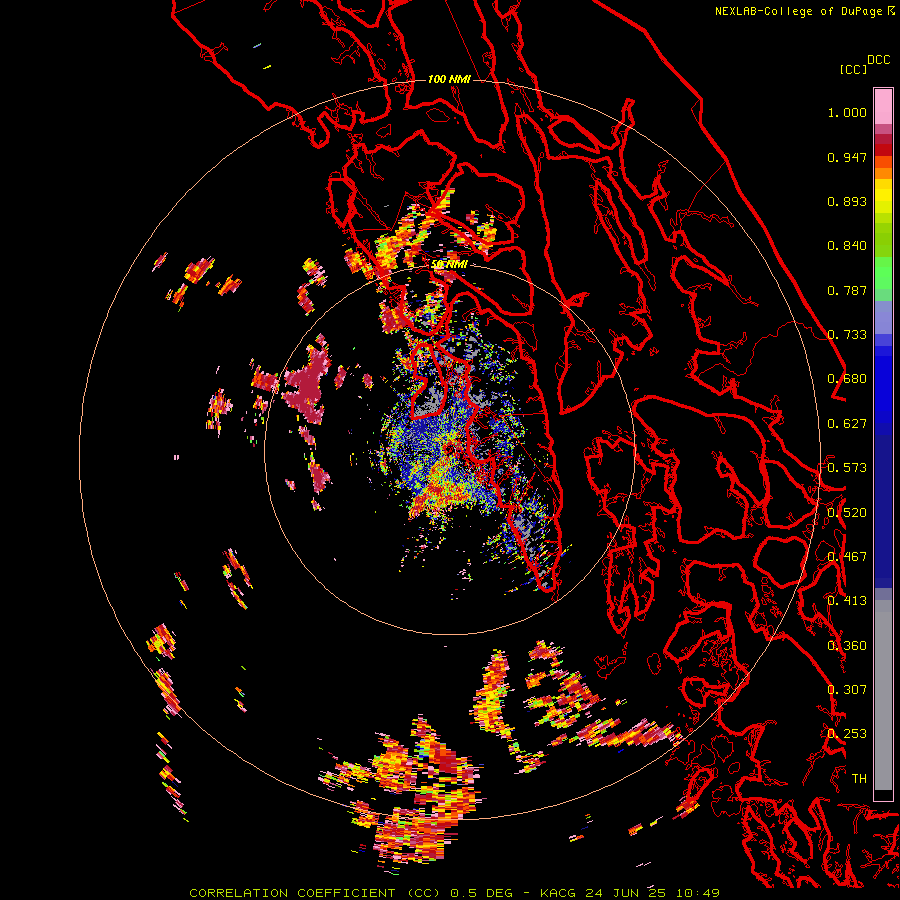Click the 0.840 scale value
This screenshot has height=900, width=900.
pos(847,246)
